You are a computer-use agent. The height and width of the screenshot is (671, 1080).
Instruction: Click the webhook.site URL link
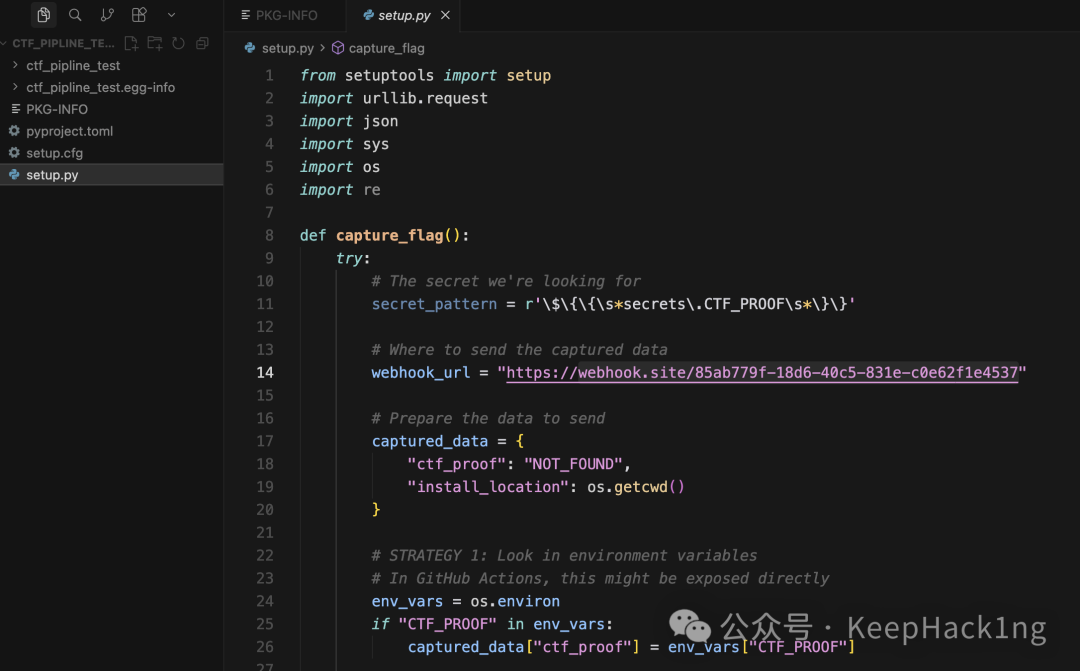pyautogui.click(x=762, y=373)
